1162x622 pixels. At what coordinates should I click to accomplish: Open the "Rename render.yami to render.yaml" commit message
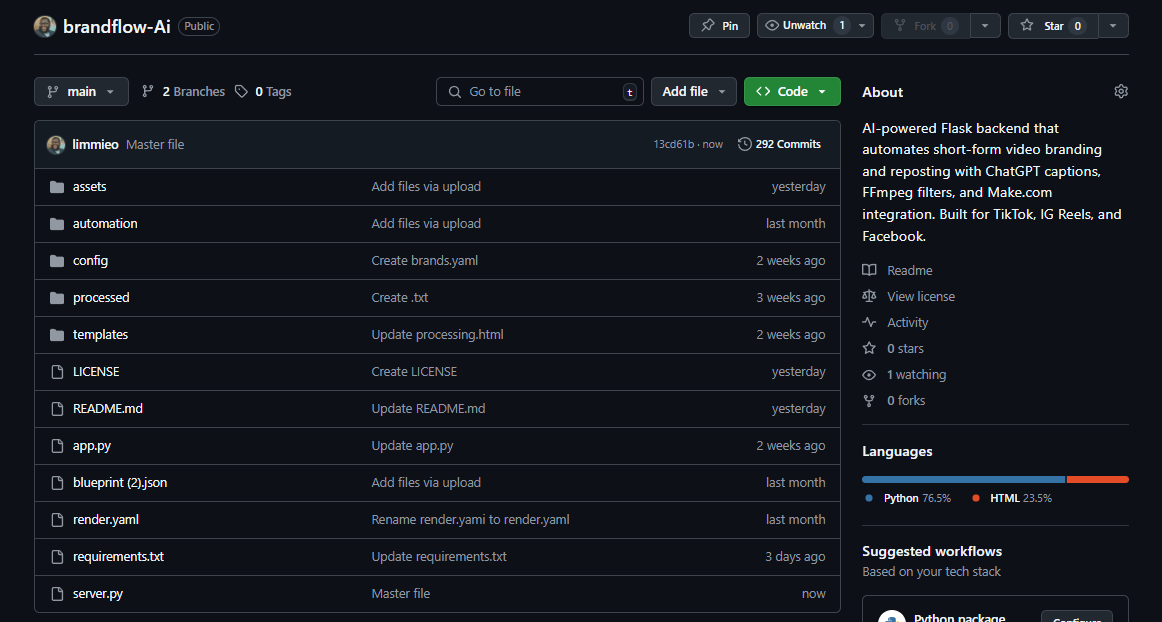click(x=471, y=520)
